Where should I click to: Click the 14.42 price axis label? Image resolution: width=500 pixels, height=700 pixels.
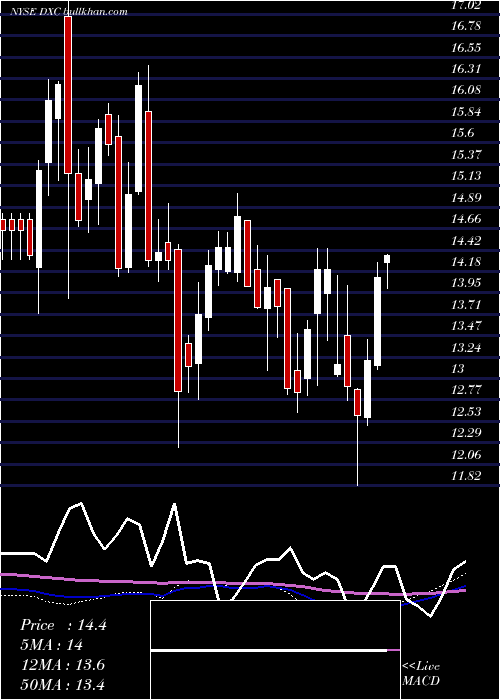coord(467,240)
